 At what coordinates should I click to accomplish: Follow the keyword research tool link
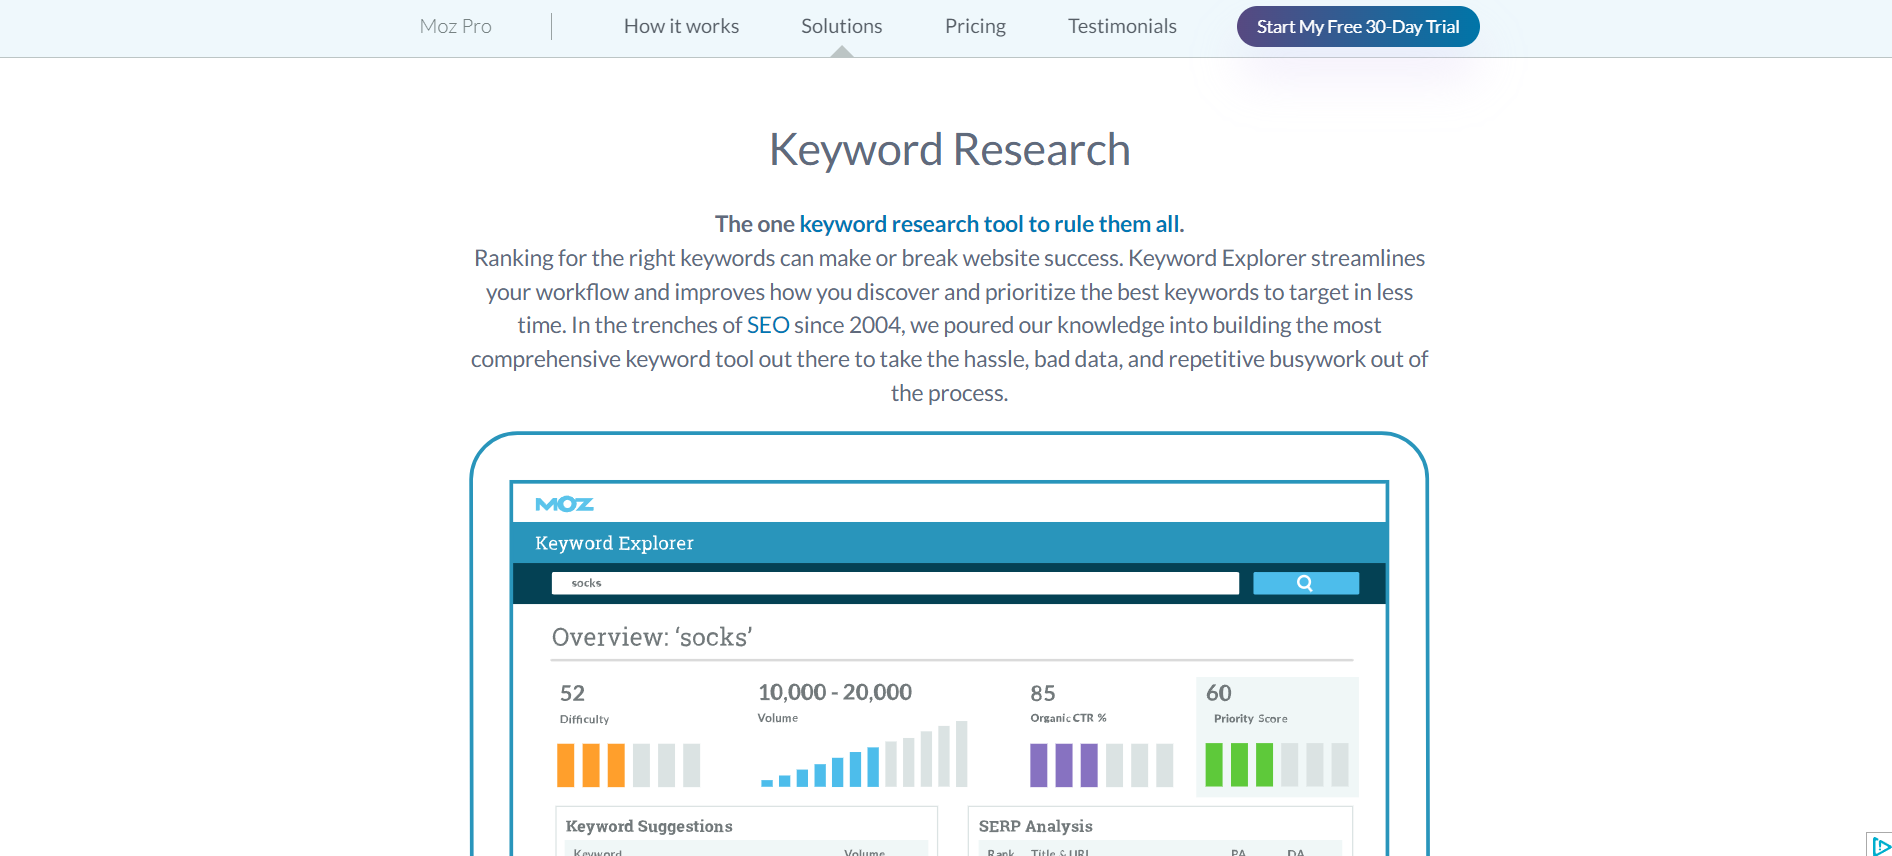click(x=991, y=224)
